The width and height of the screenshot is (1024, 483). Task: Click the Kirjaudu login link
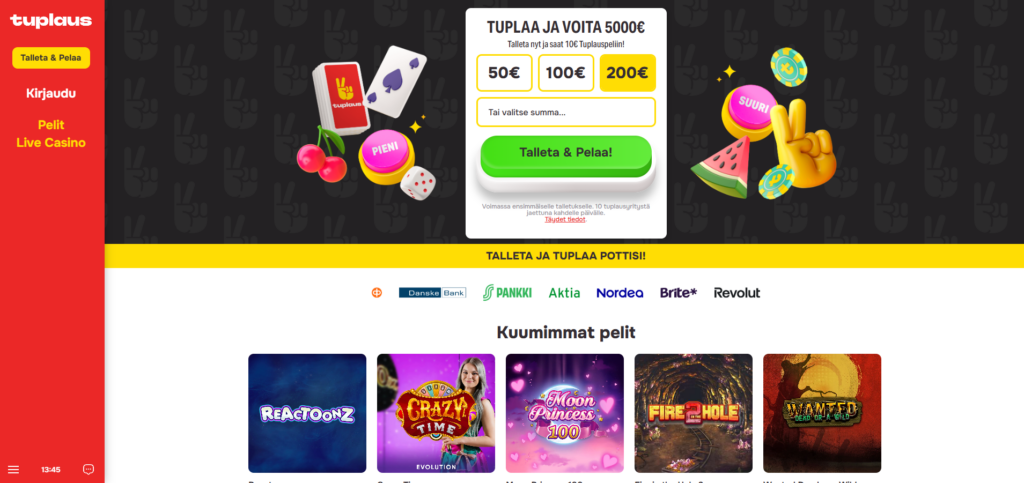[x=51, y=93]
